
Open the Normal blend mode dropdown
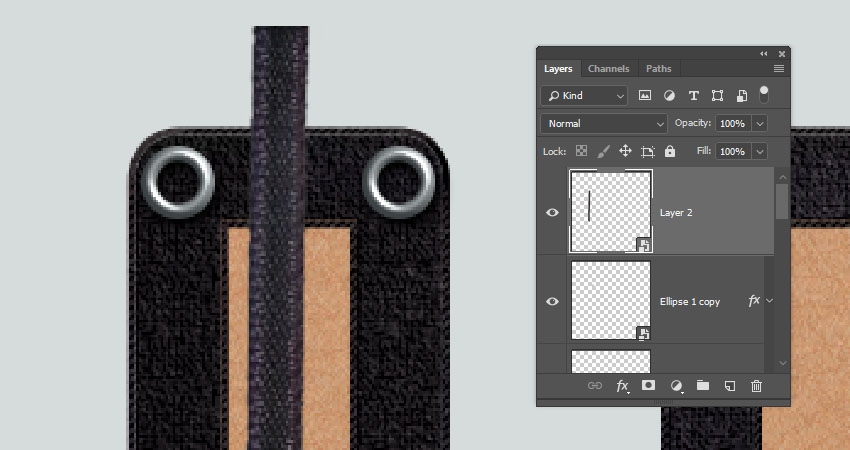coord(604,123)
